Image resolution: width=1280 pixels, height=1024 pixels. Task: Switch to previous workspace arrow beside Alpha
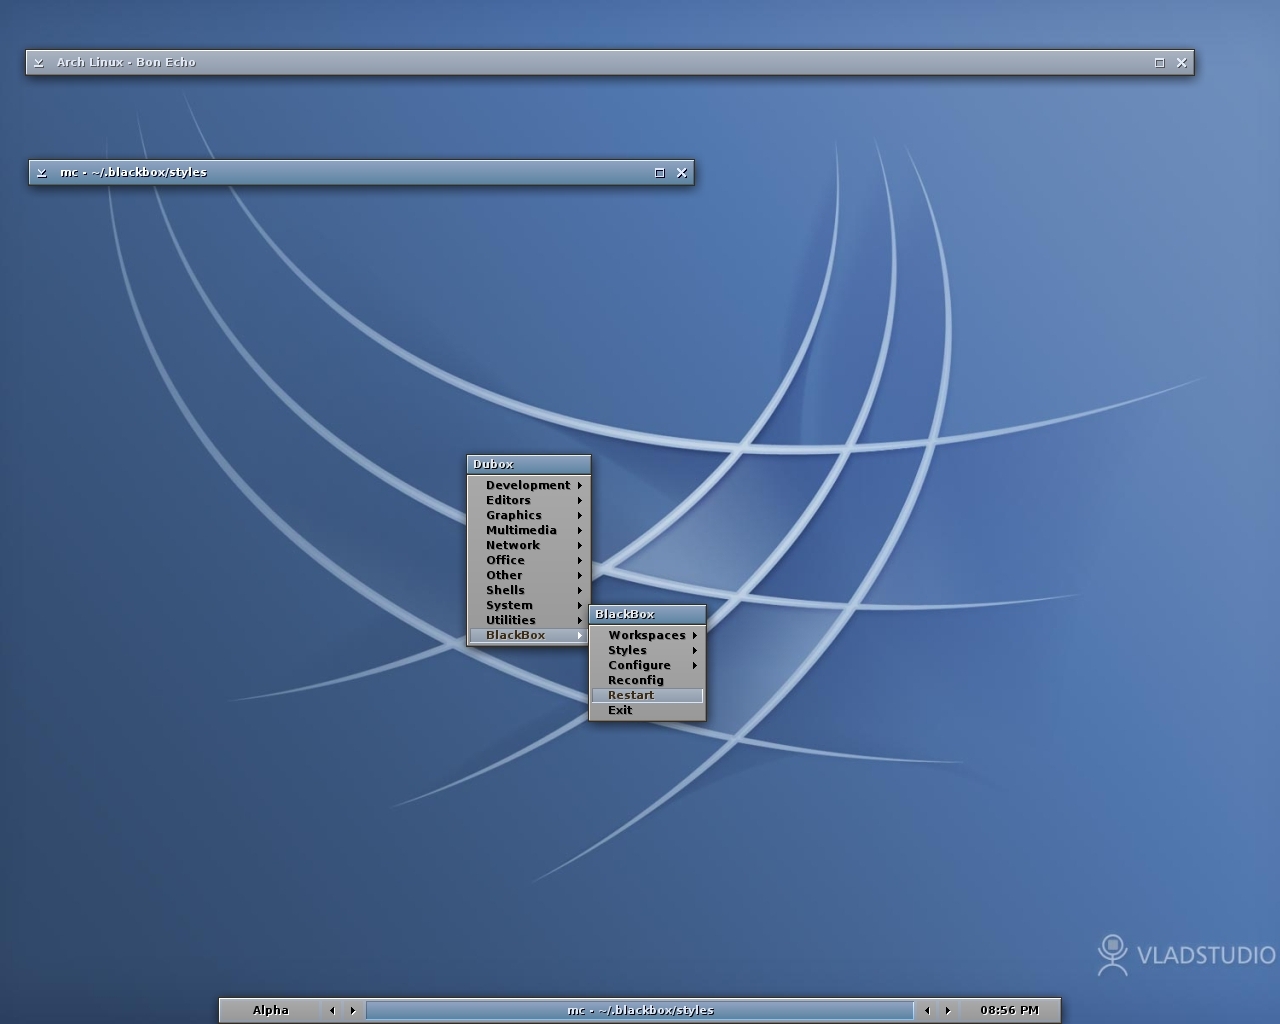click(332, 1010)
